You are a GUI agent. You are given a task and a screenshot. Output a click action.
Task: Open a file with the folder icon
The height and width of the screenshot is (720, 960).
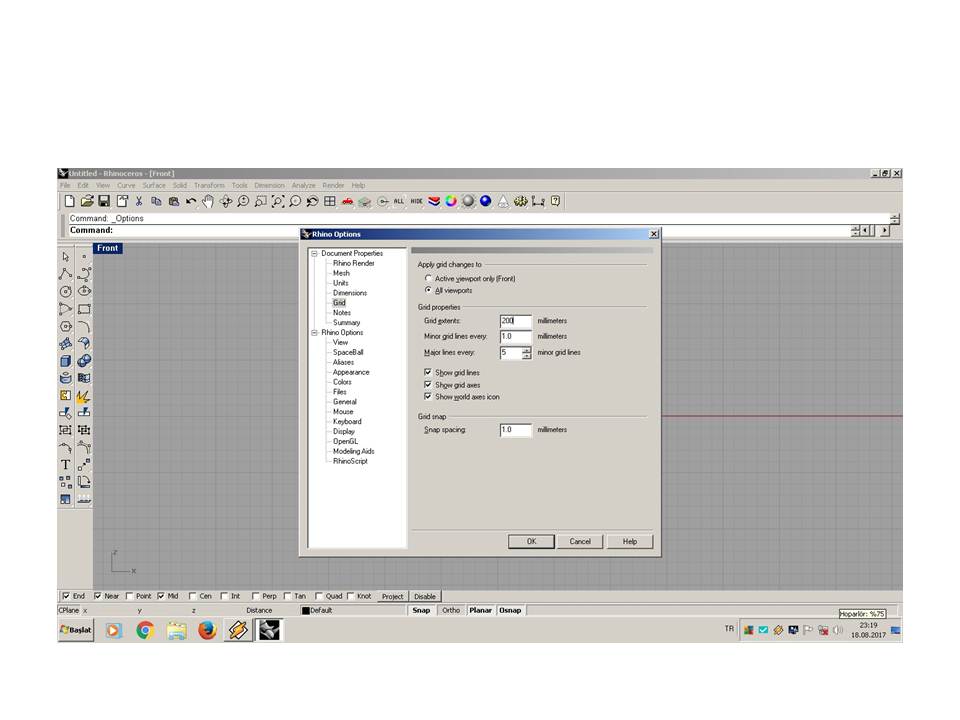click(x=87, y=201)
